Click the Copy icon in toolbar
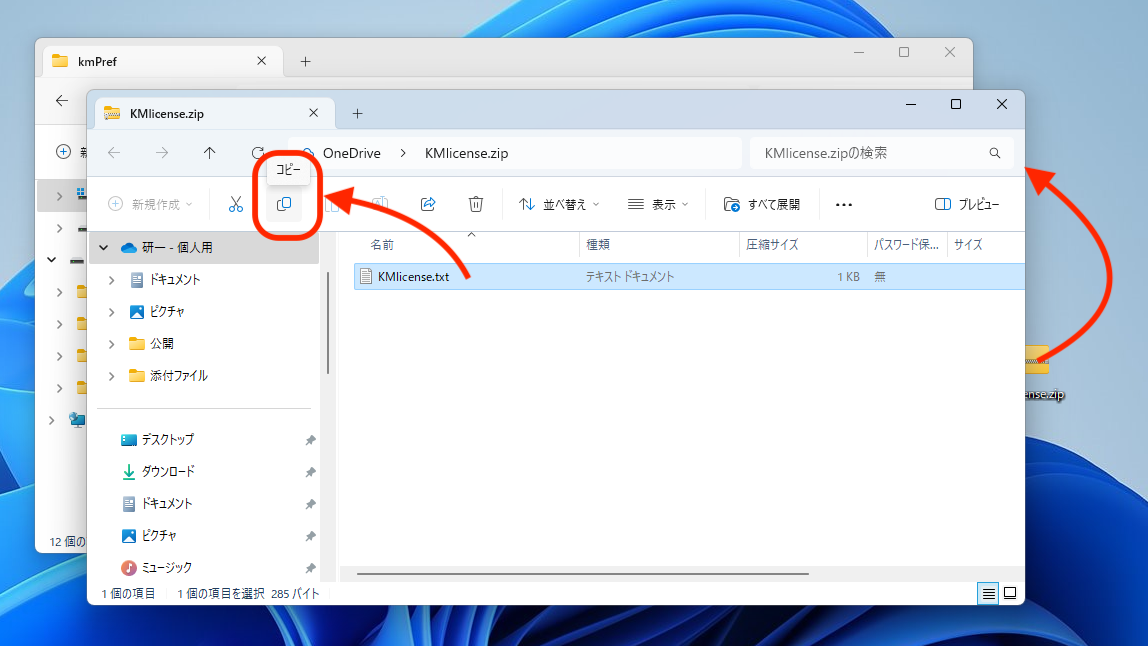The width and height of the screenshot is (1148, 646). (x=284, y=204)
